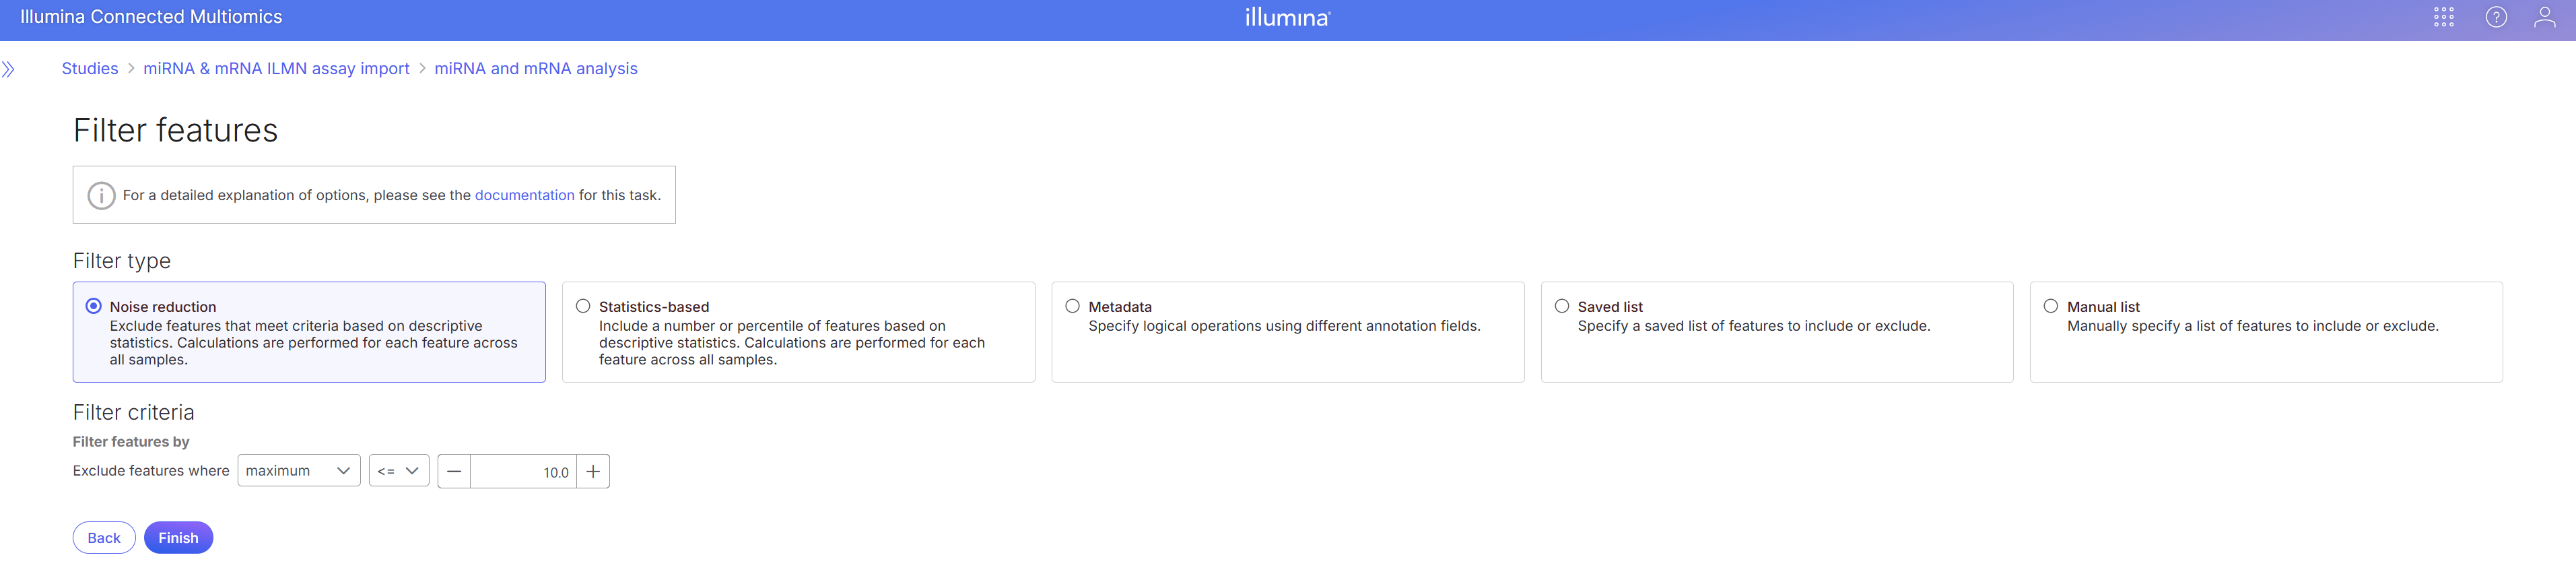Choose the Metadata filter type

pos(1072,306)
